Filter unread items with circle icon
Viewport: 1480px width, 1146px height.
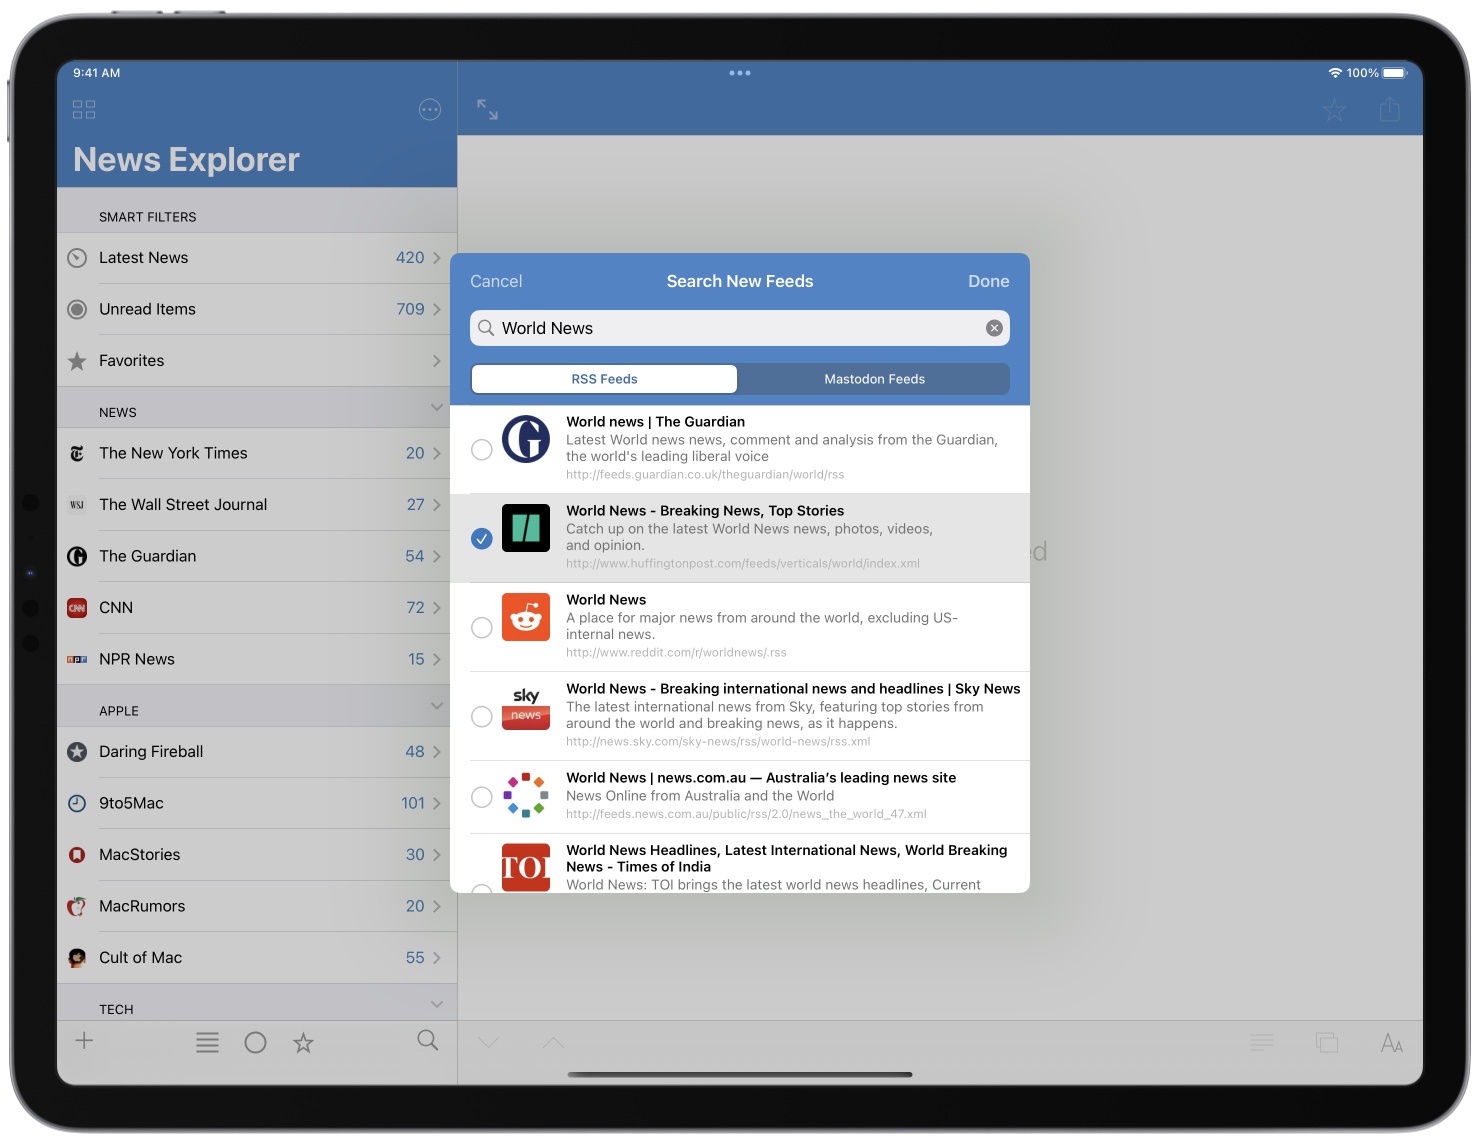pos(256,1043)
